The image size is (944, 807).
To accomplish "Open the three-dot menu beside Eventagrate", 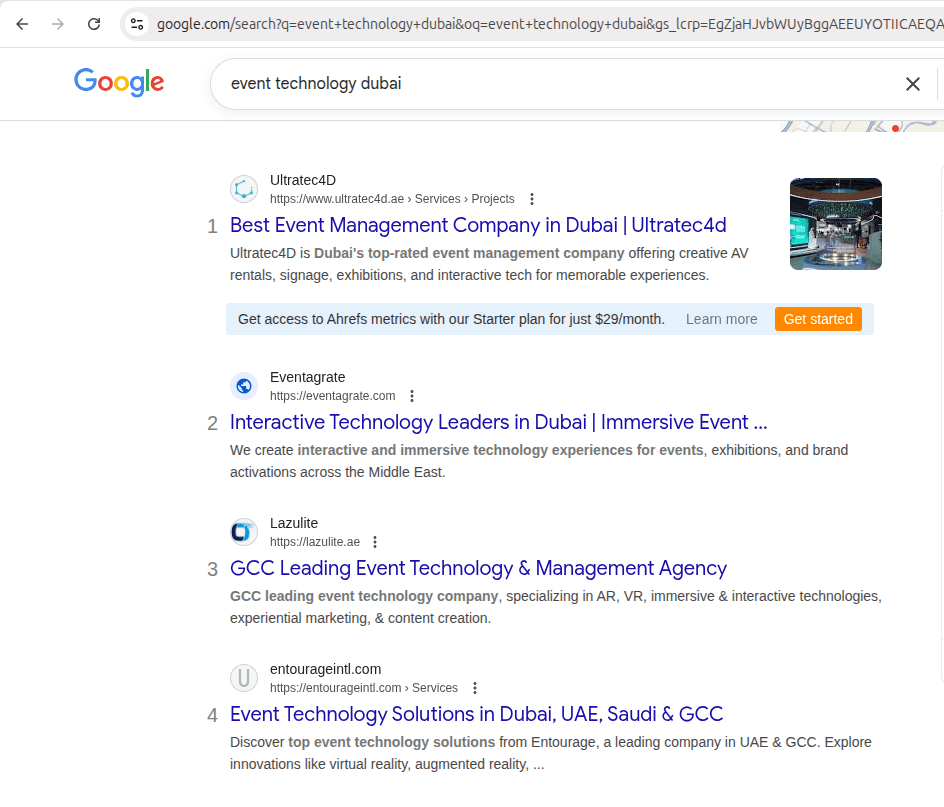I will point(412,396).
